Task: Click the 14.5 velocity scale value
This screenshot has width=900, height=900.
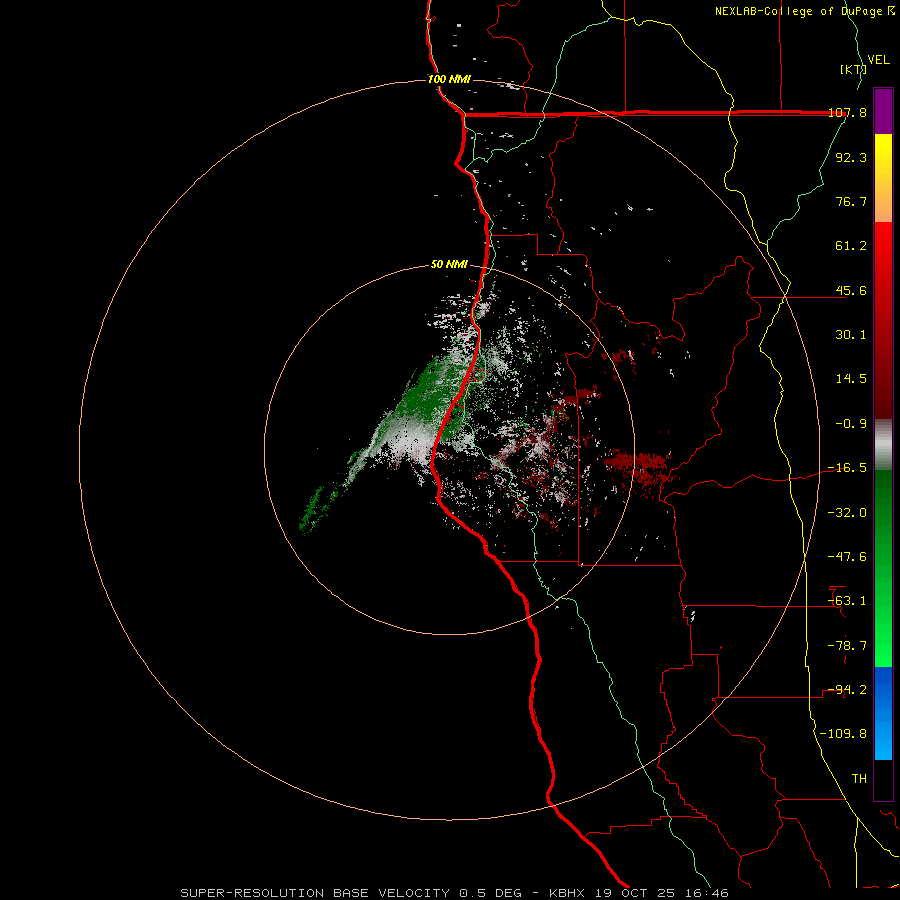Action: coord(851,379)
